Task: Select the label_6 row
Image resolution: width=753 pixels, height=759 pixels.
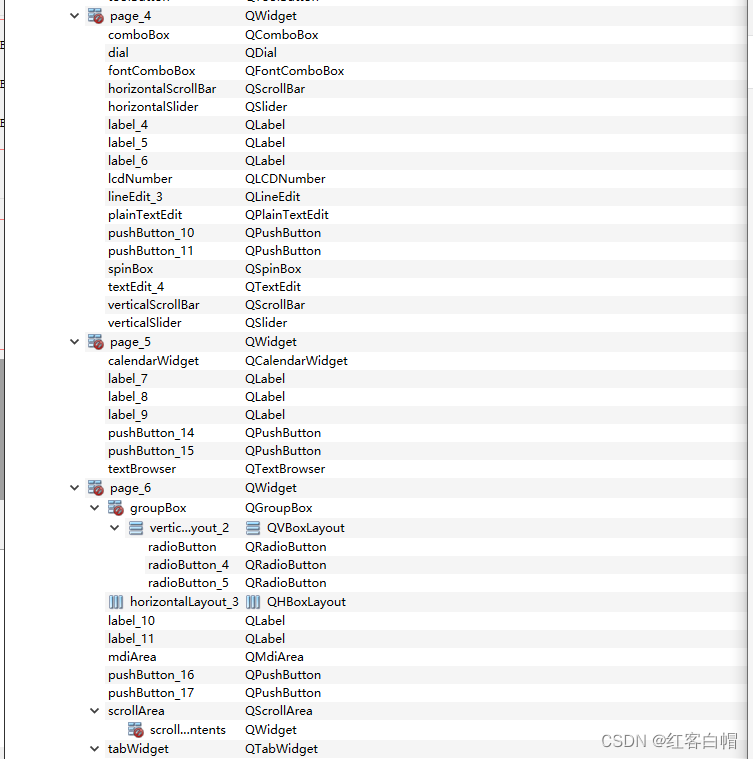Action: point(128,161)
